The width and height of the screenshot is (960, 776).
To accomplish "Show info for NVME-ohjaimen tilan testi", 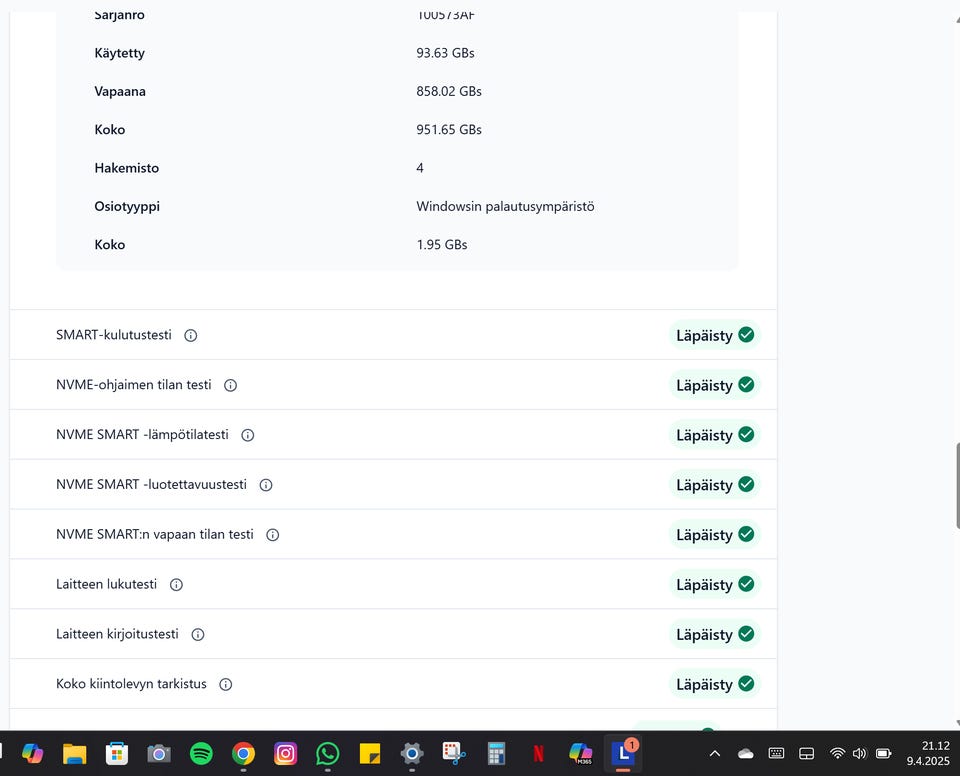I will pos(230,385).
